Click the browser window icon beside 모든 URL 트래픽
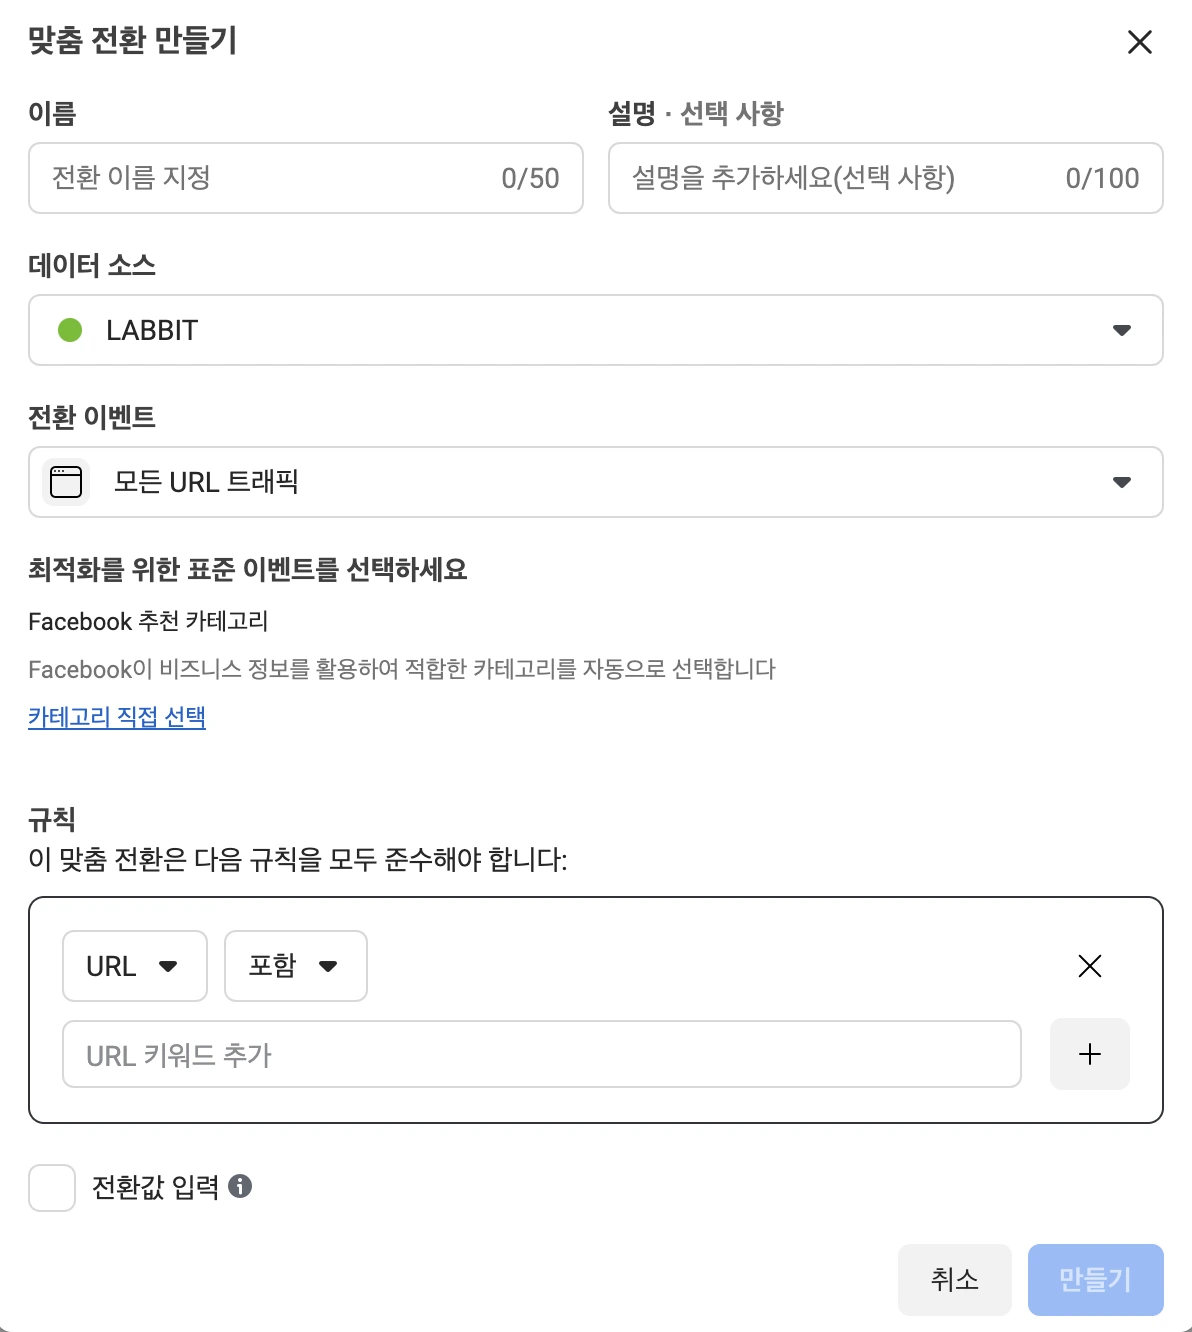 66,482
